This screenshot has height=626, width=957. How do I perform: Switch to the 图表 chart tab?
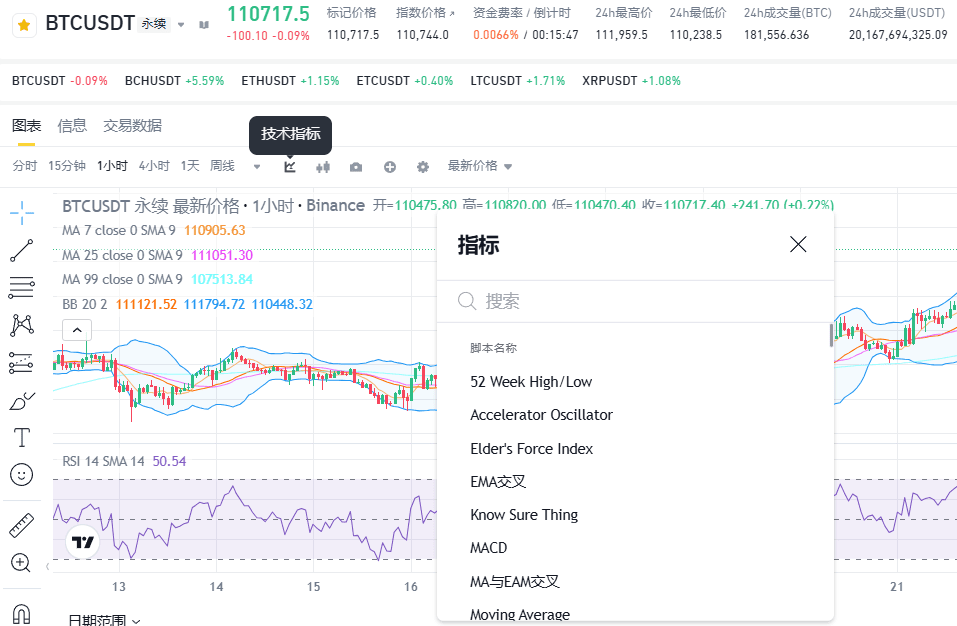coord(26,126)
